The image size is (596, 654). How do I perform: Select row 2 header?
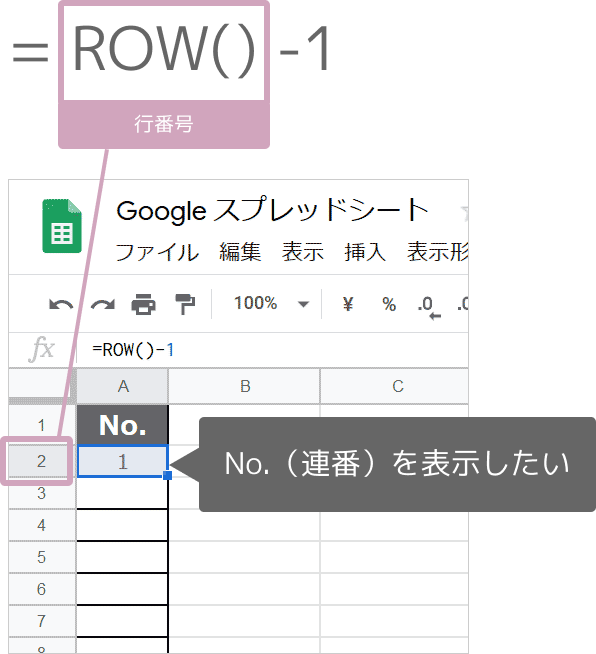coord(42,461)
